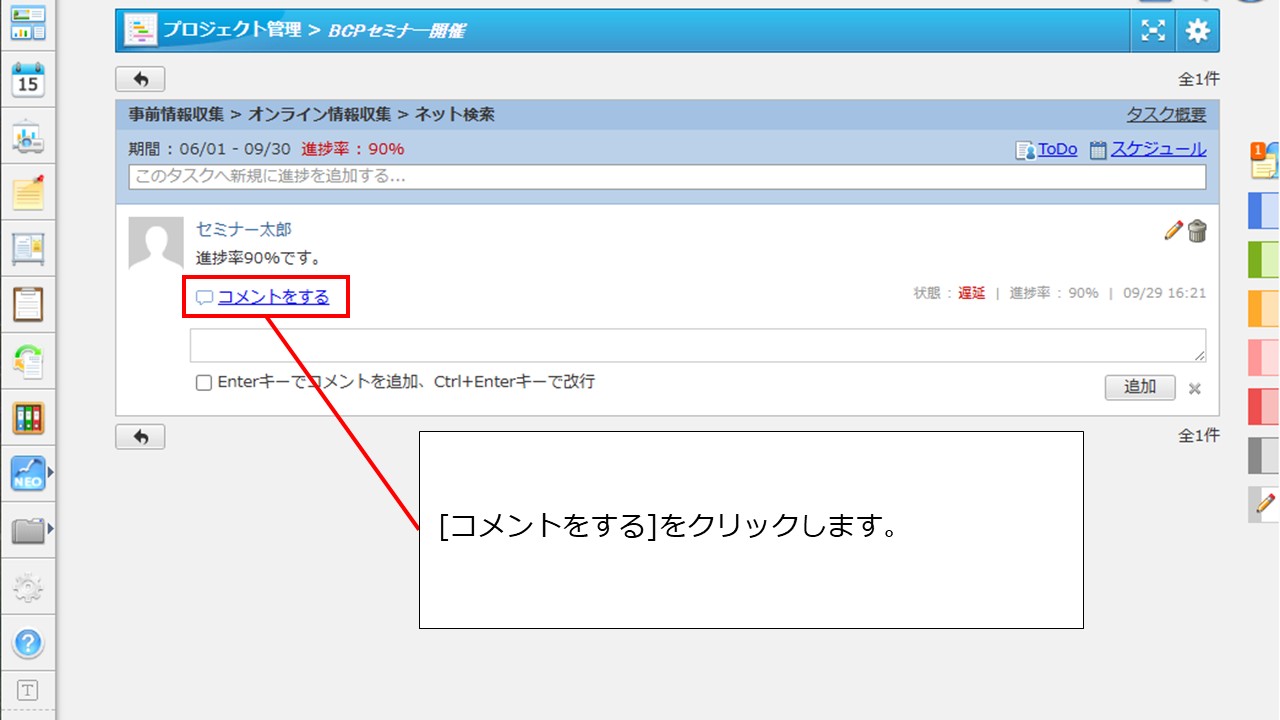This screenshot has width=1280, height=720.
Task: Open the スケジュール link
Action: [1158, 149]
